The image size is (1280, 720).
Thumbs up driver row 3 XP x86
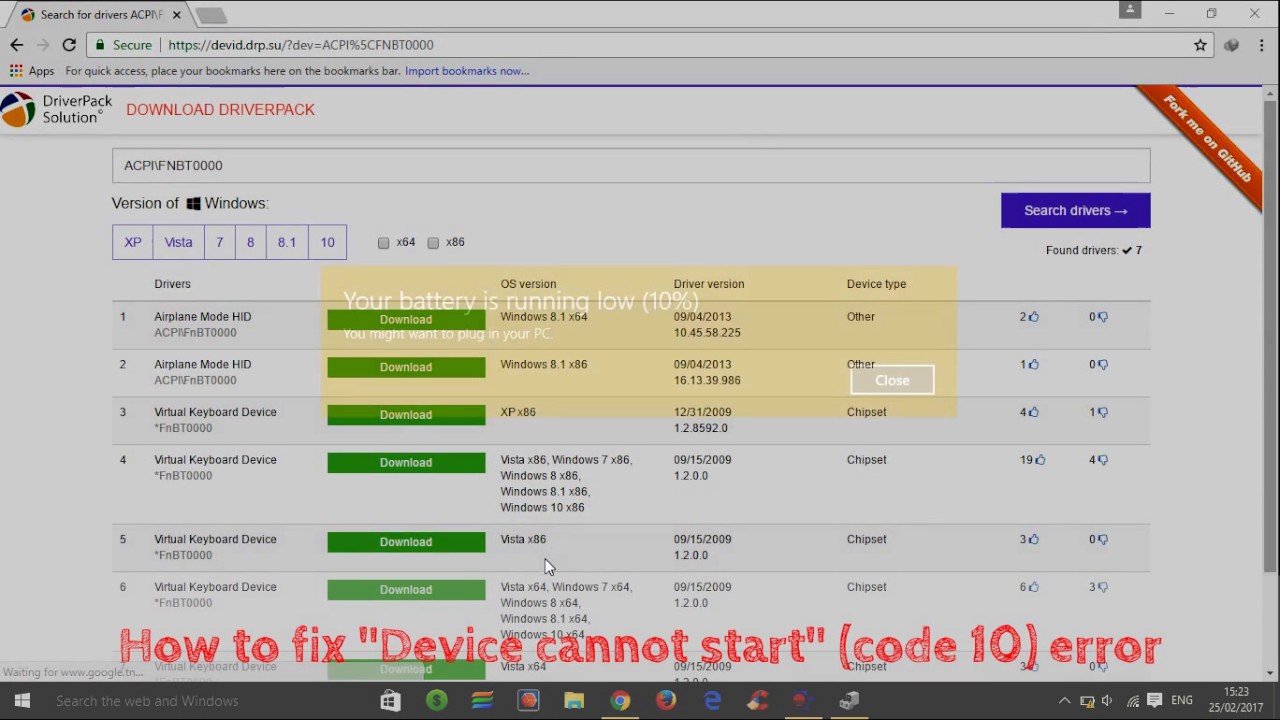(x=1034, y=412)
